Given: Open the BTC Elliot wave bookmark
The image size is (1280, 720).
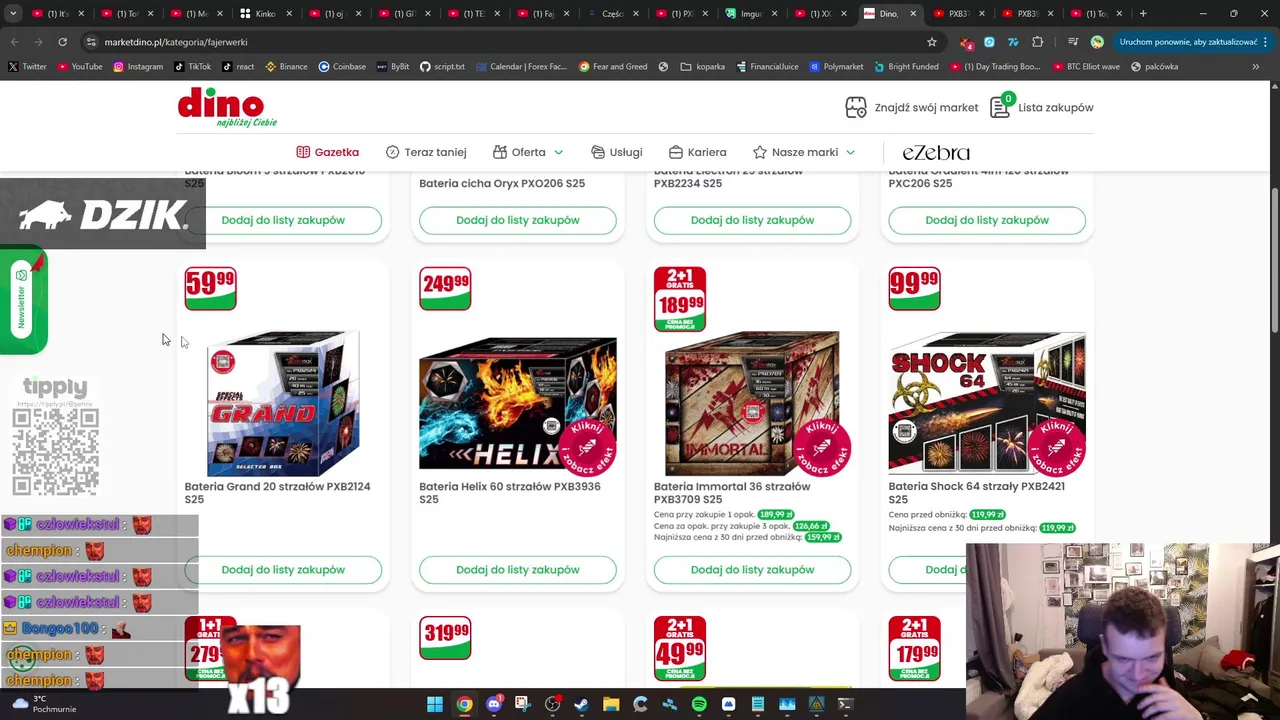Looking at the screenshot, I should tap(1085, 66).
